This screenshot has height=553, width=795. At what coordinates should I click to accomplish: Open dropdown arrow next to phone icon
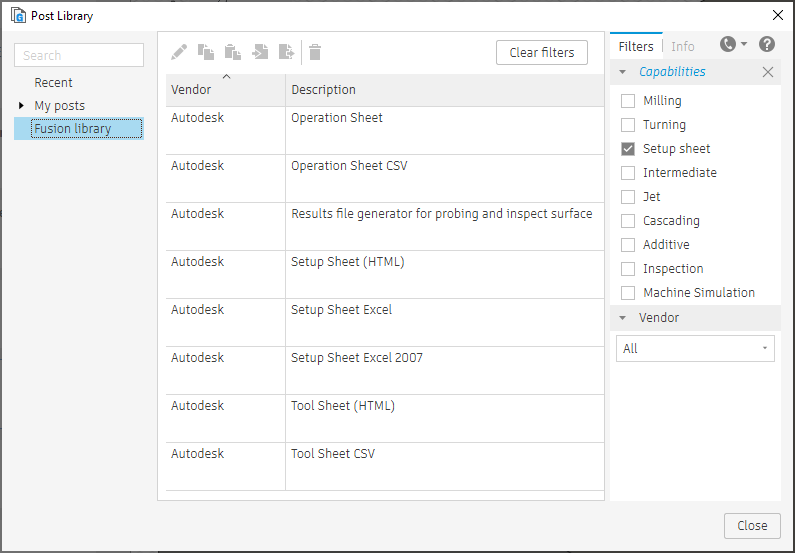click(744, 44)
